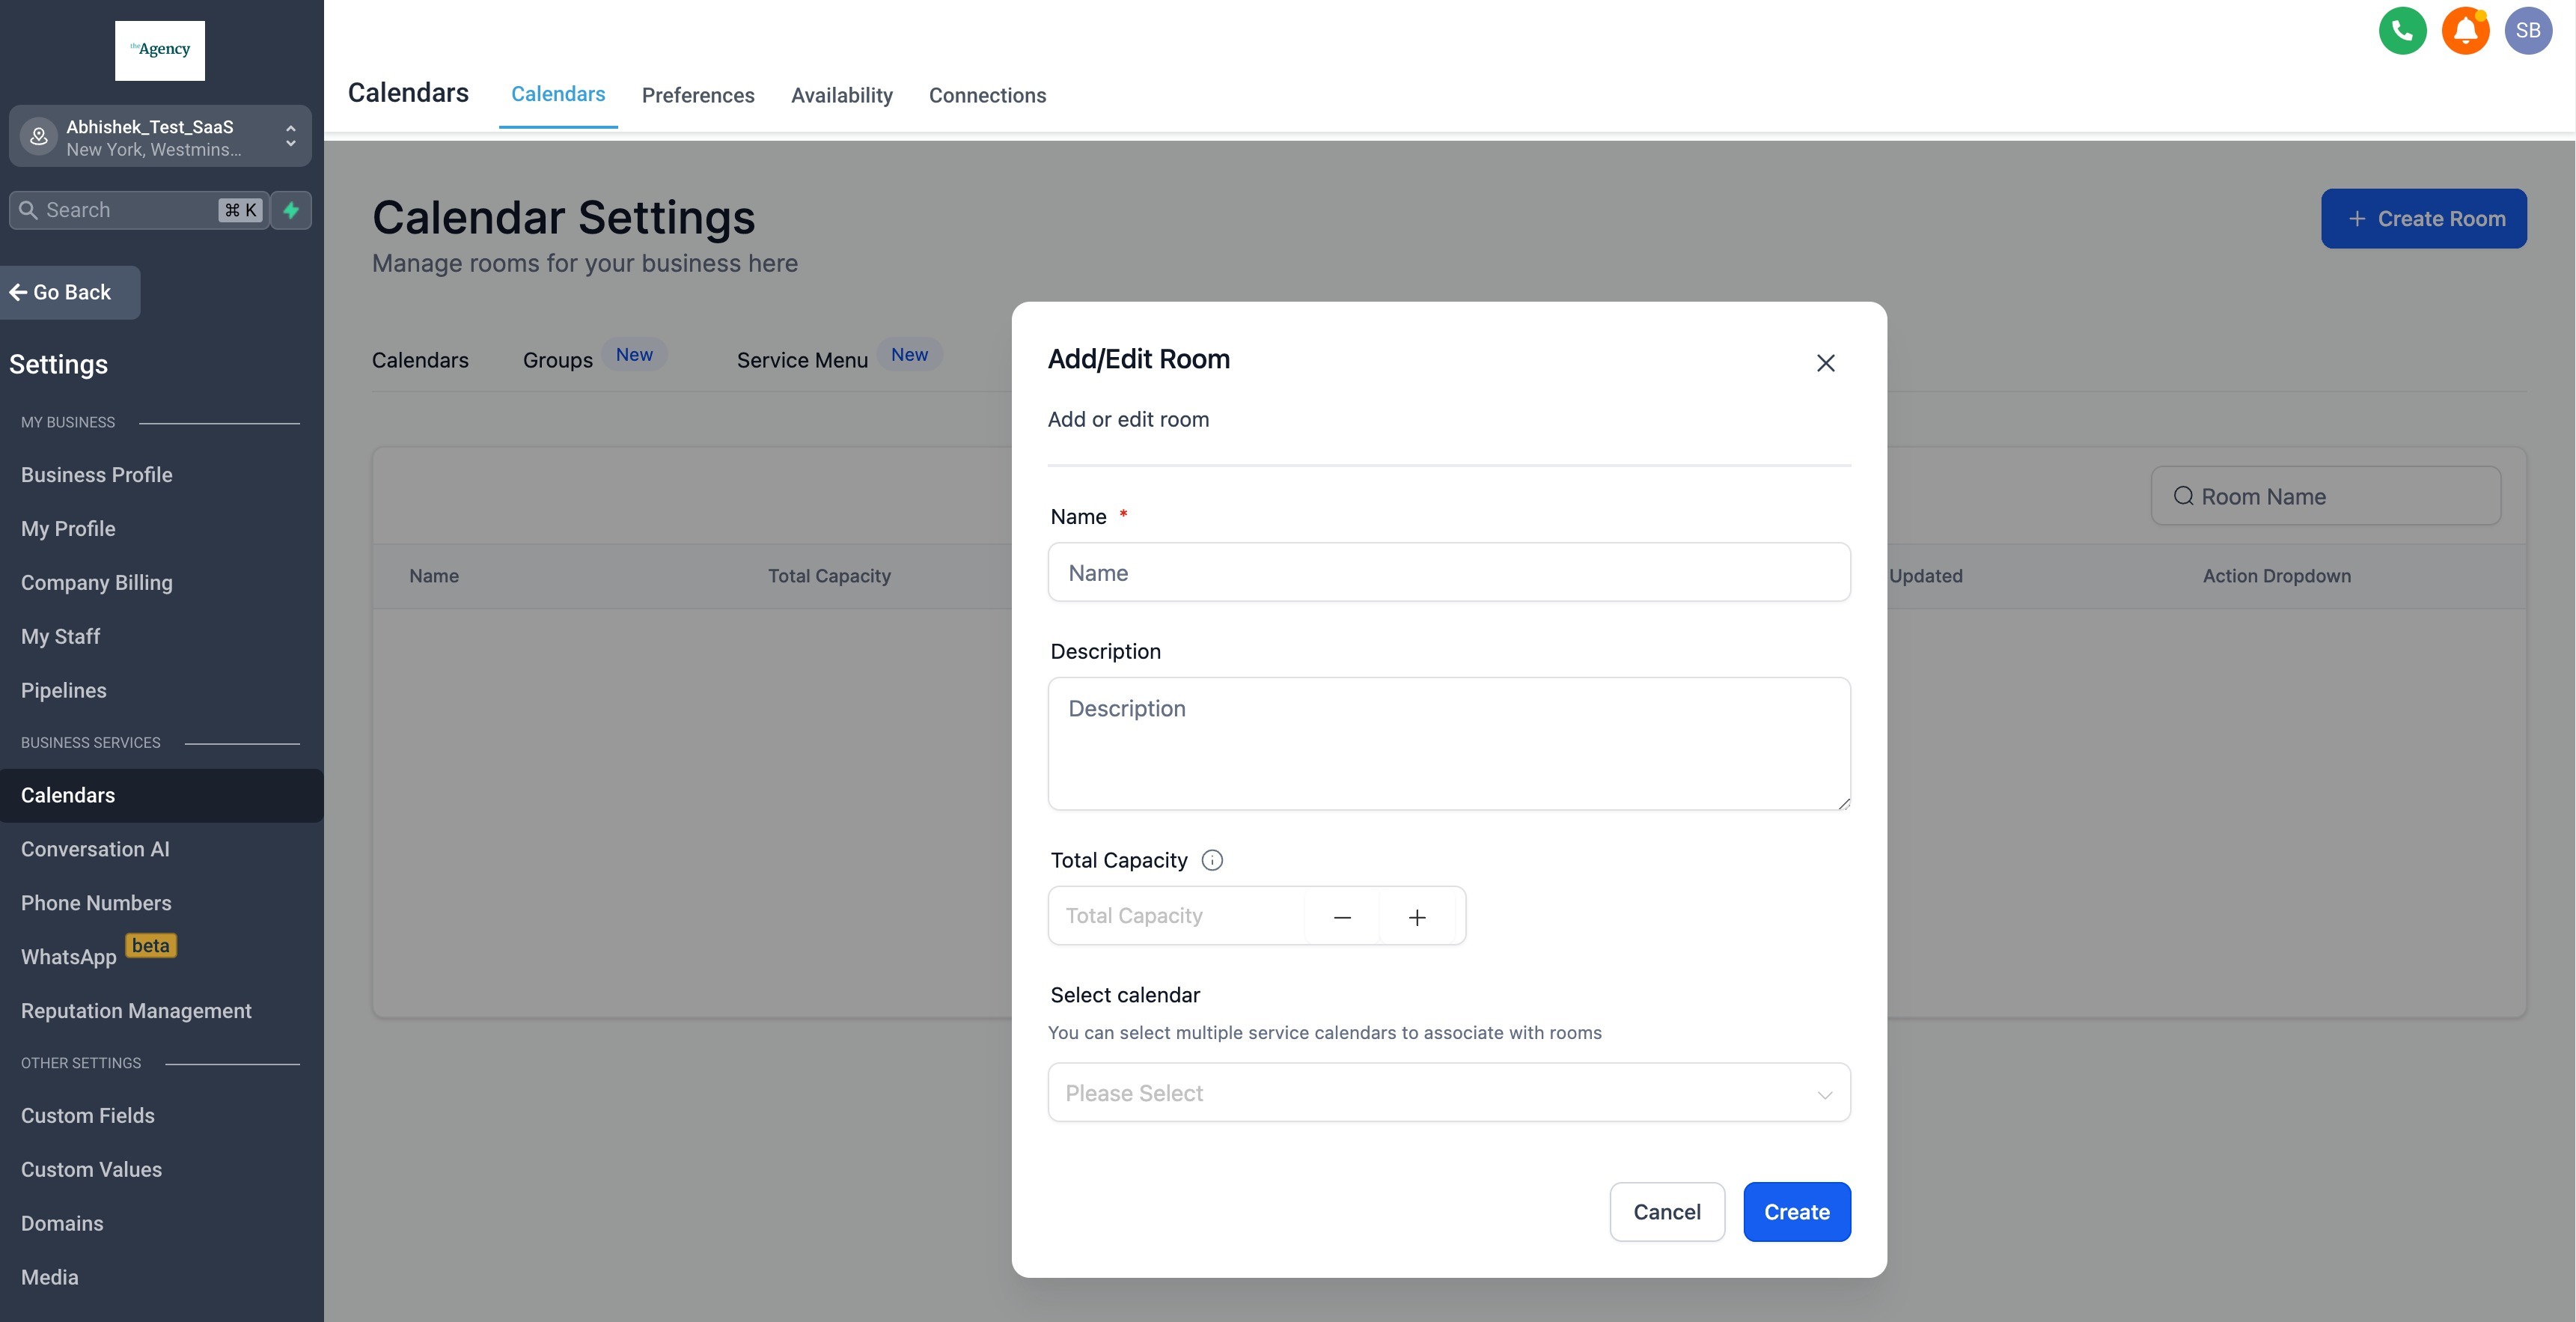Increase total capacity with plus button
Image resolution: width=2576 pixels, height=1322 pixels.
point(1417,917)
